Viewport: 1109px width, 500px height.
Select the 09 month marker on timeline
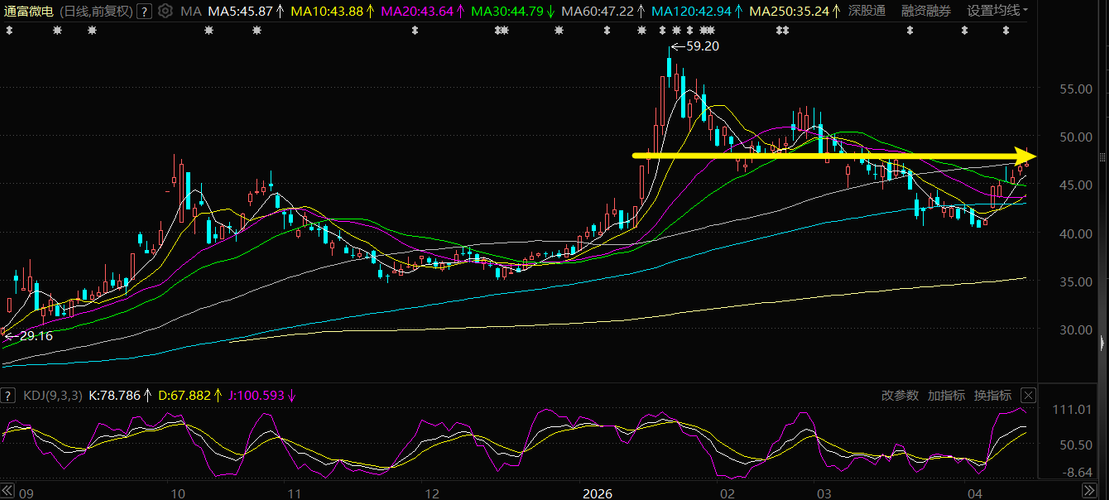[26, 492]
